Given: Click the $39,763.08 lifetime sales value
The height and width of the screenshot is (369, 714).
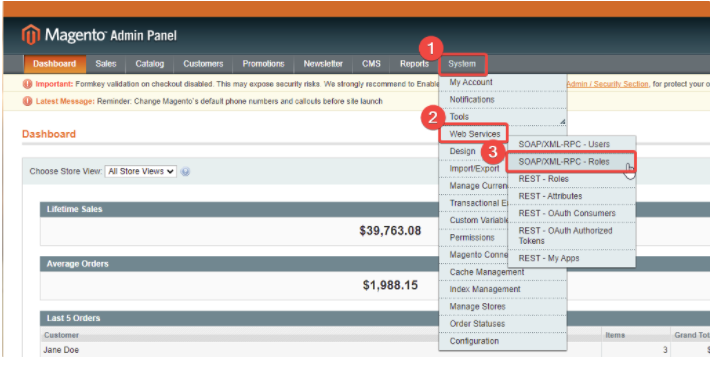Looking at the screenshot, I should [x=390, y=231].
